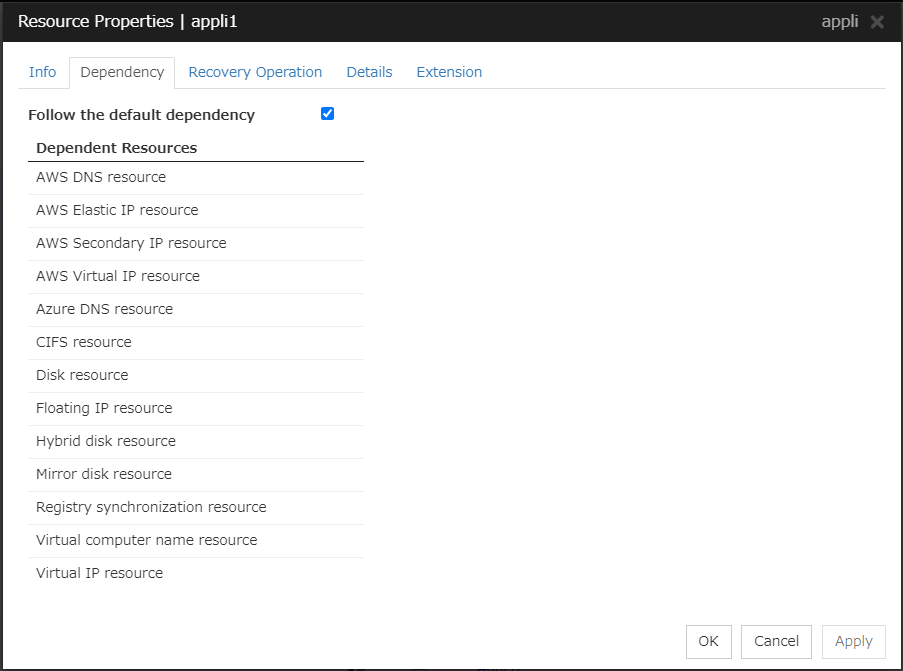This screenshot has width=903, height=671.
Task: Switch to the Info tab
Action: coord(42,72)
